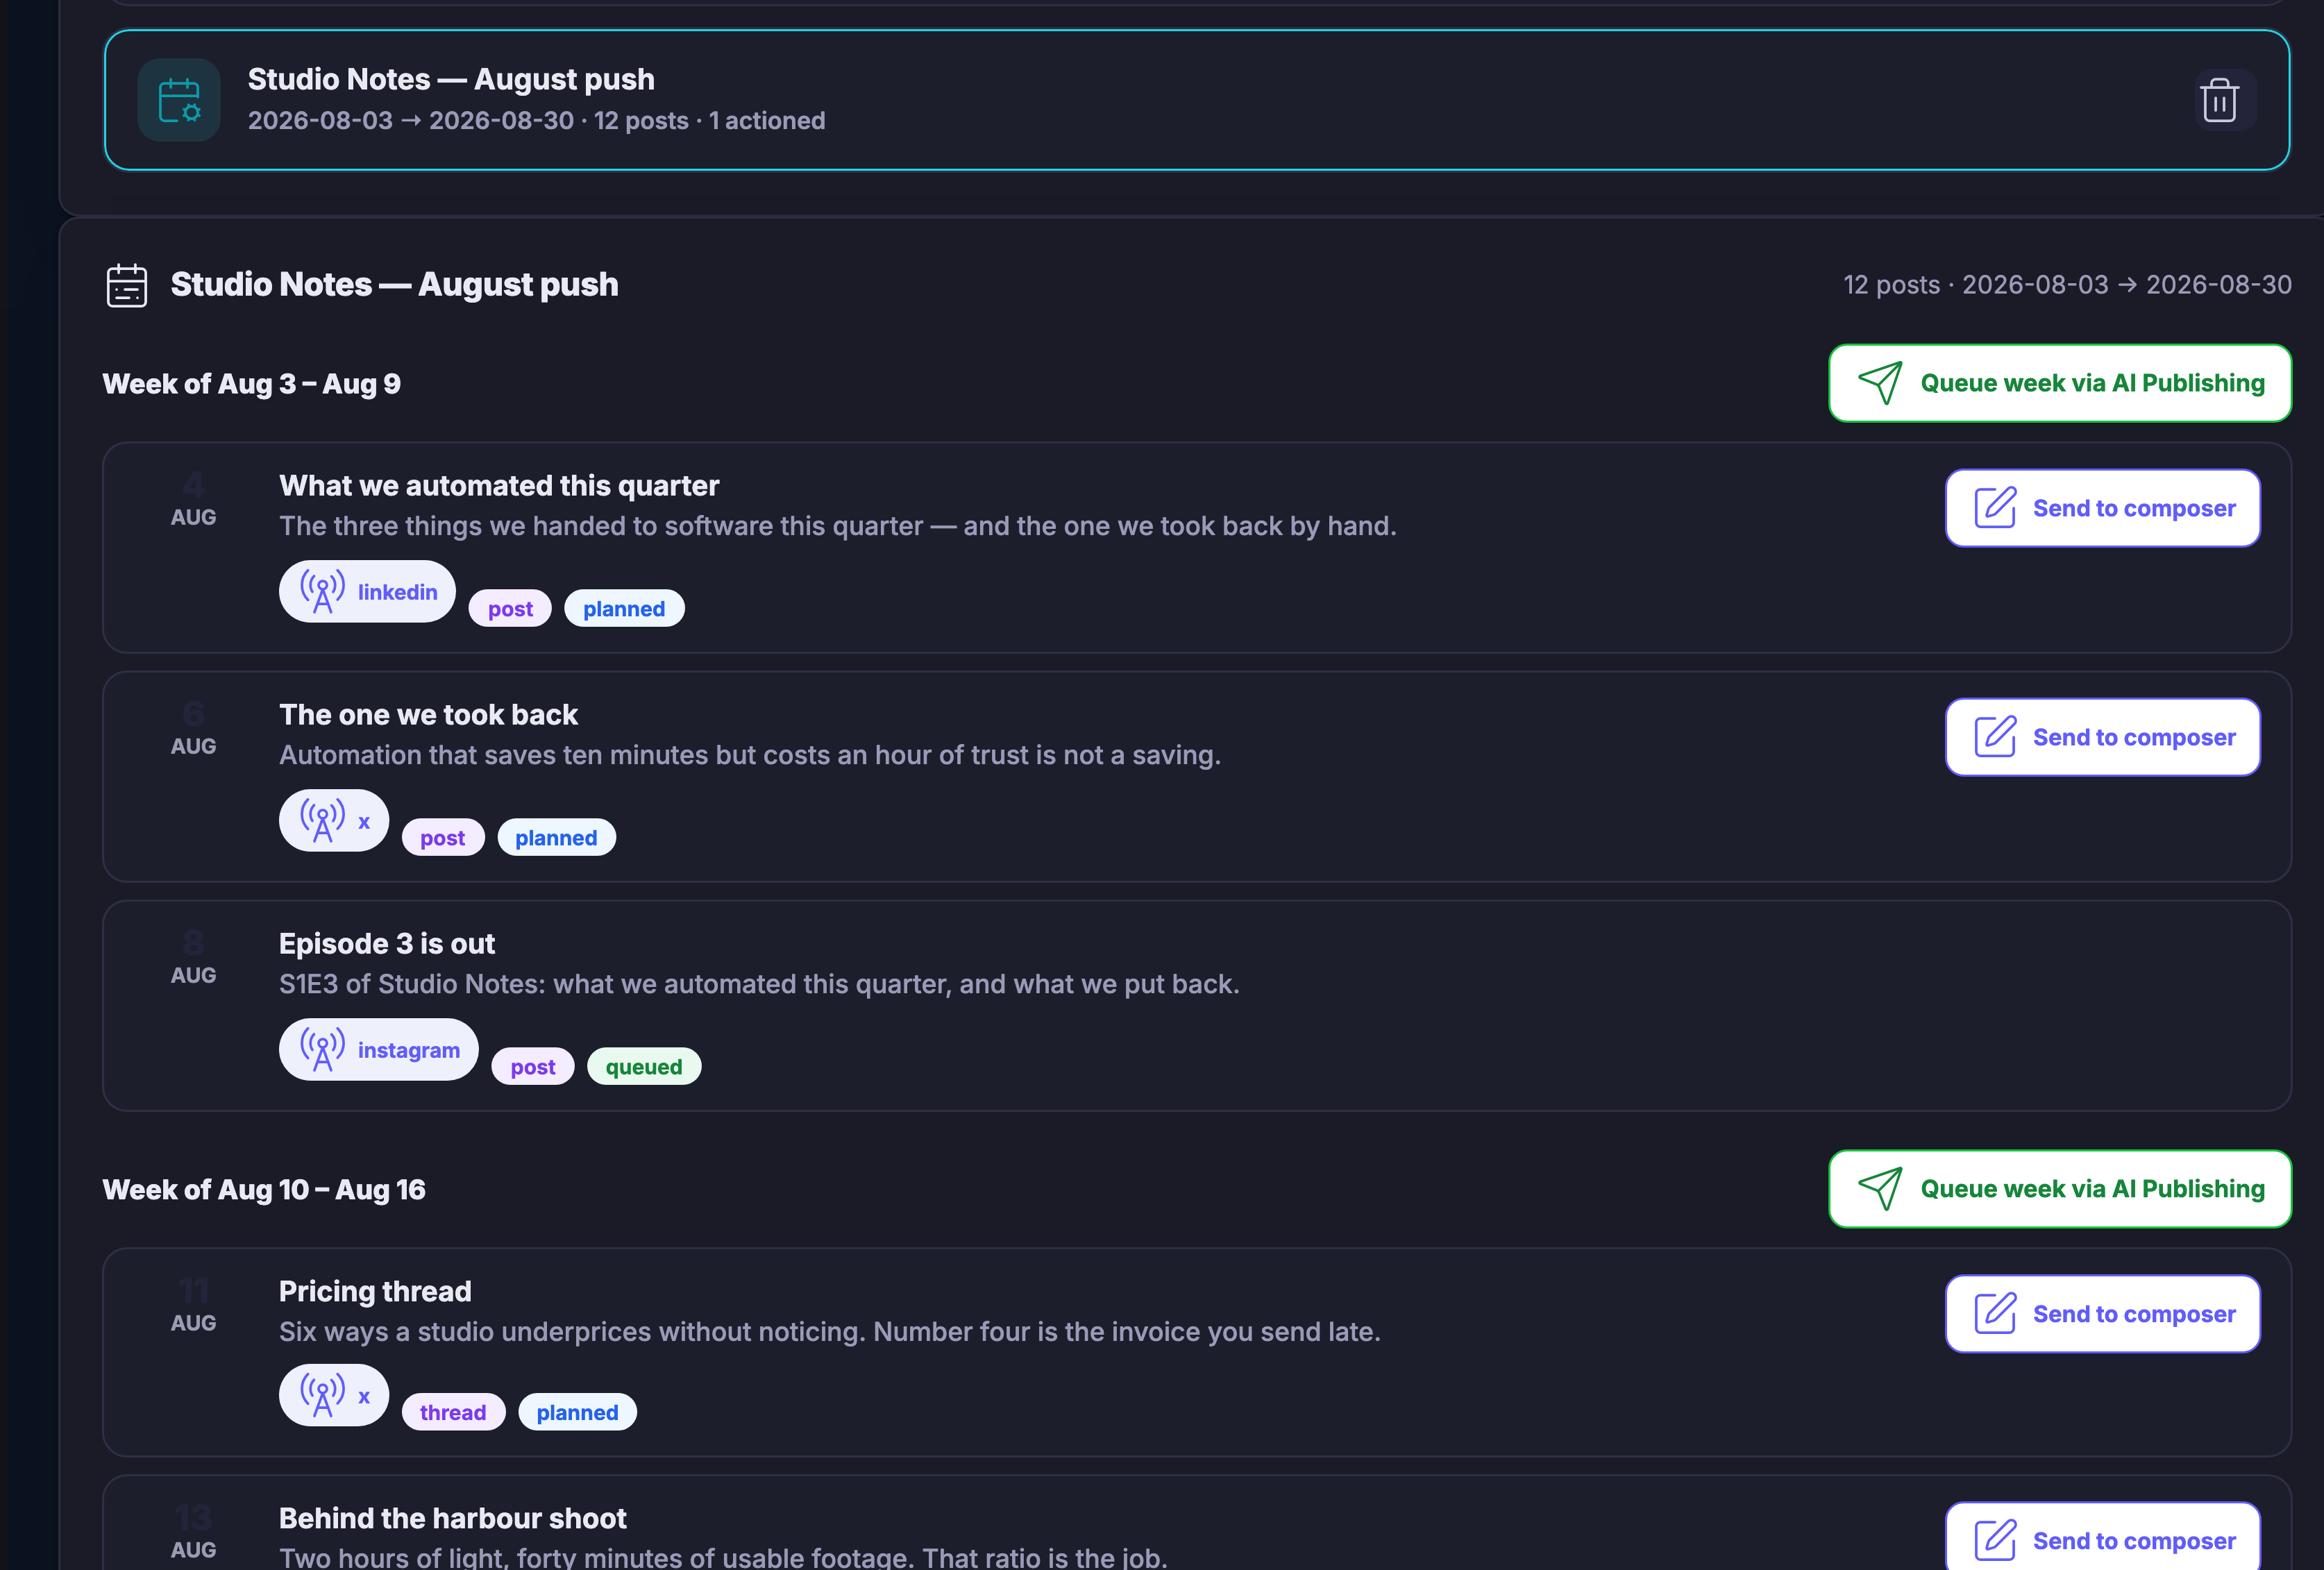Click the edit icon on 'What we automated' row
2324x1570 pixels.
point(1995,508)
